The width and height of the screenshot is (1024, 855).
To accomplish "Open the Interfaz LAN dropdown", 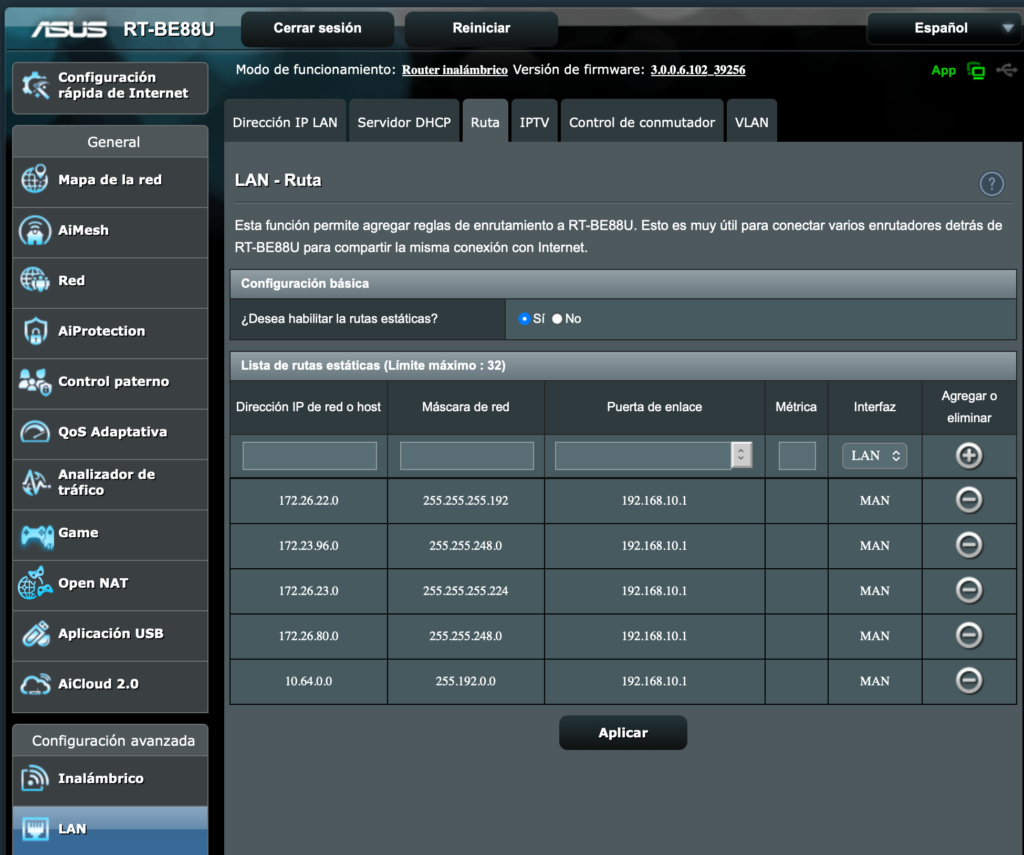I will tap(874, 456).
